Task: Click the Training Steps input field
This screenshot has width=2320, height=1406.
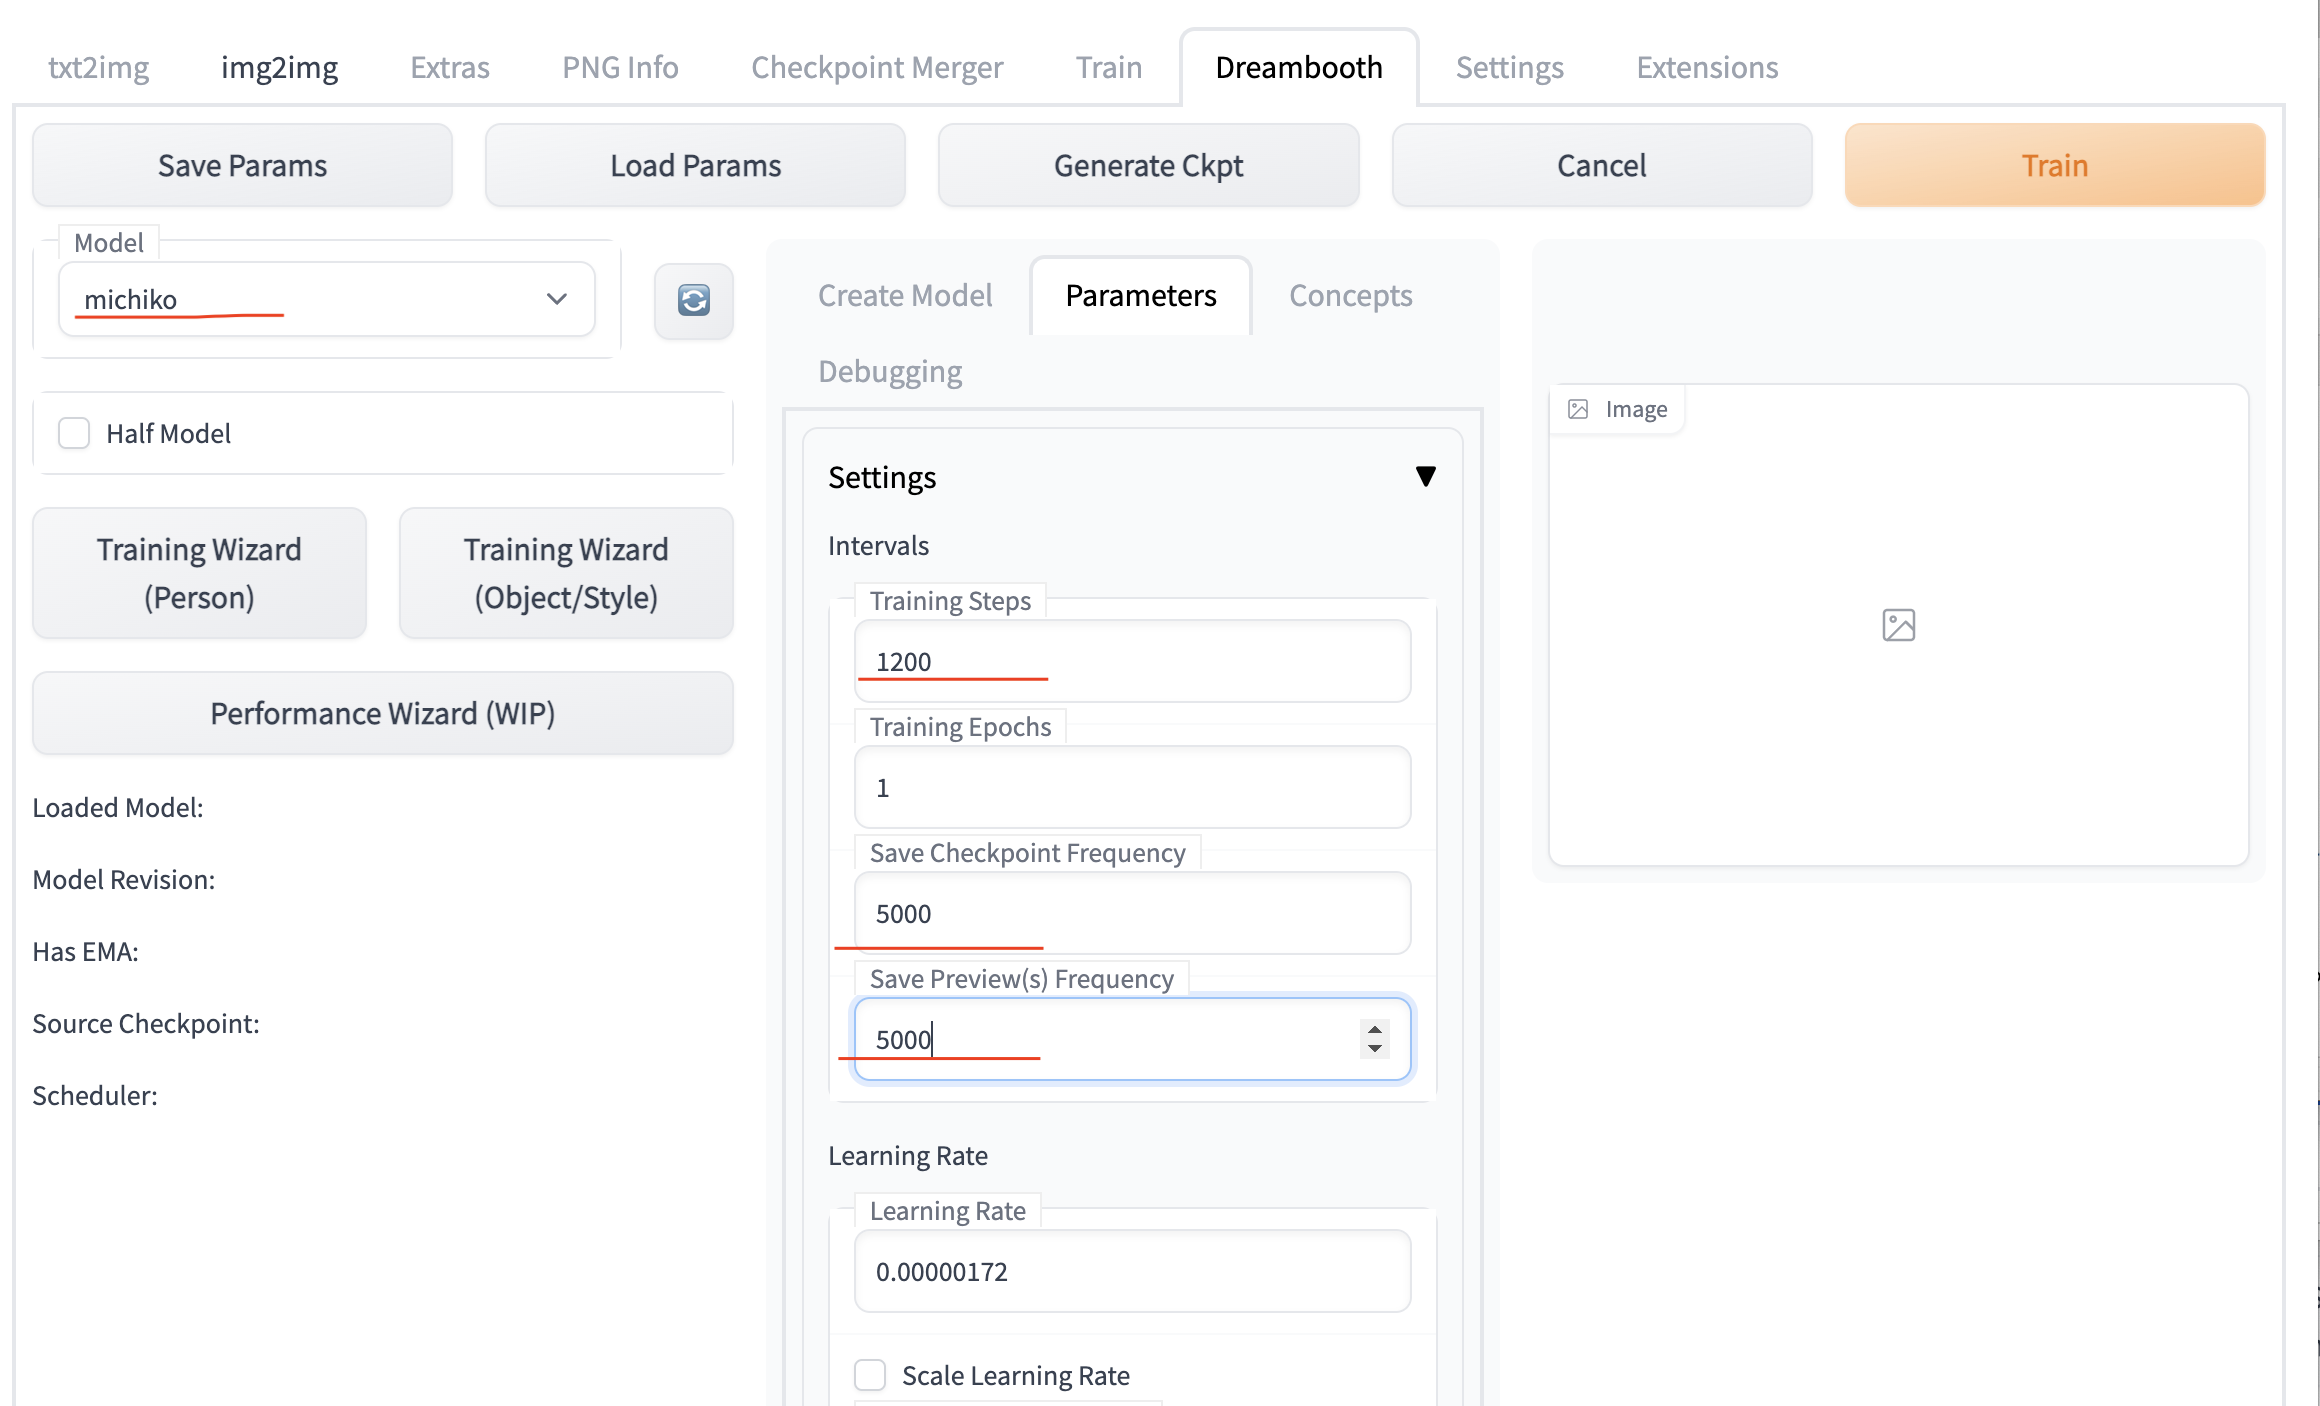Action: pos(1132,661)
